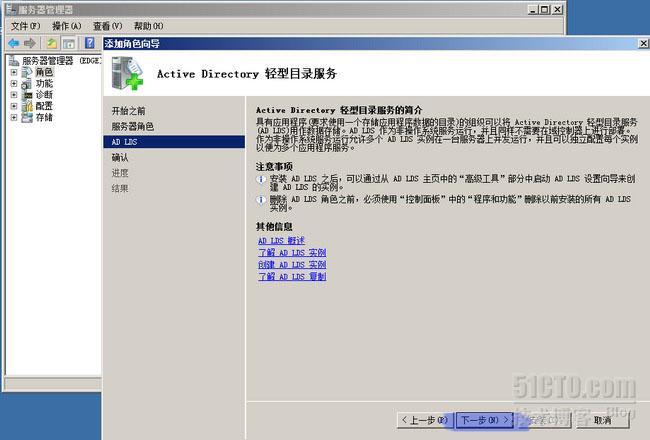Click the 结果 disabled step text
650x440 pixels.
click(x=120, y=189)
